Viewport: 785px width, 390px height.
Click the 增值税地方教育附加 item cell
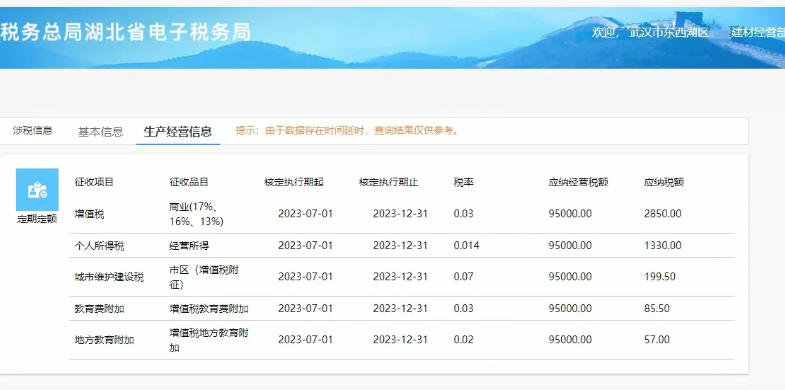(209, 340)
